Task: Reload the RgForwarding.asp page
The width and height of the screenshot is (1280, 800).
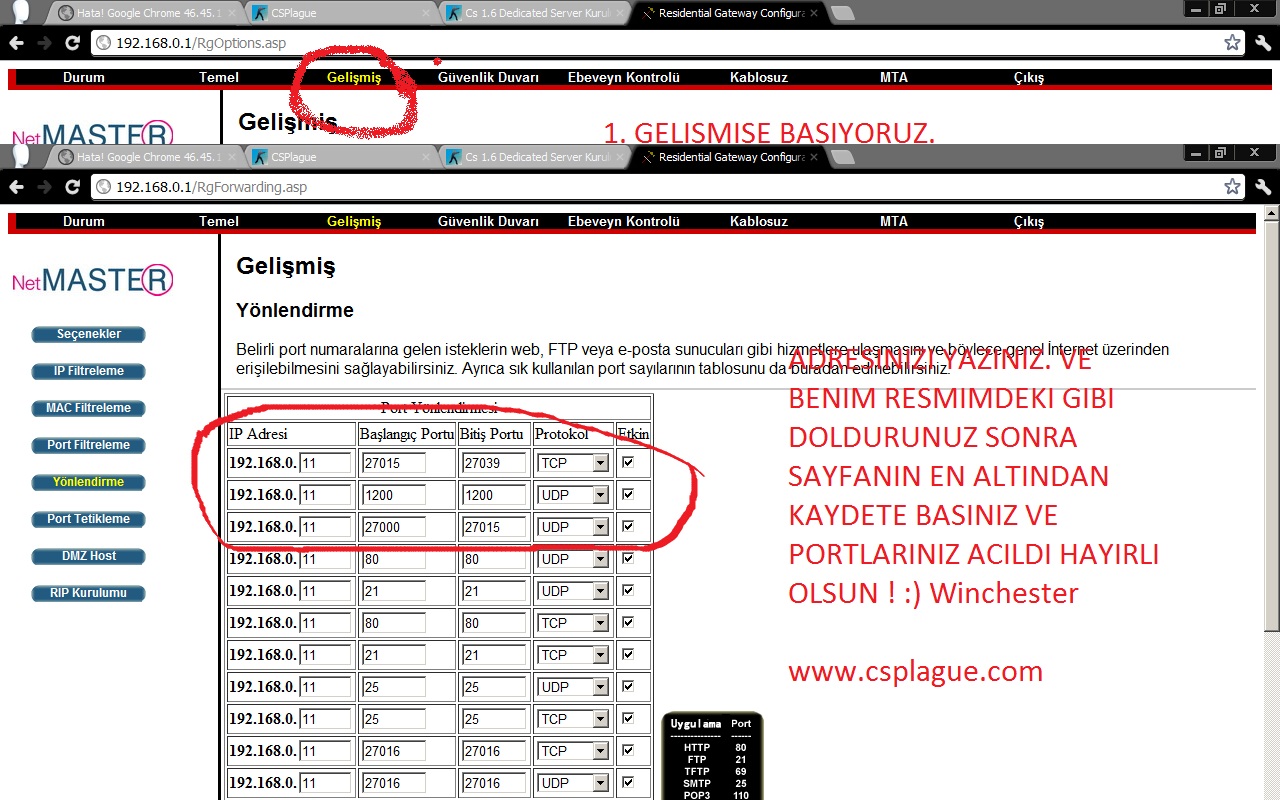Action: coord(72,187)
